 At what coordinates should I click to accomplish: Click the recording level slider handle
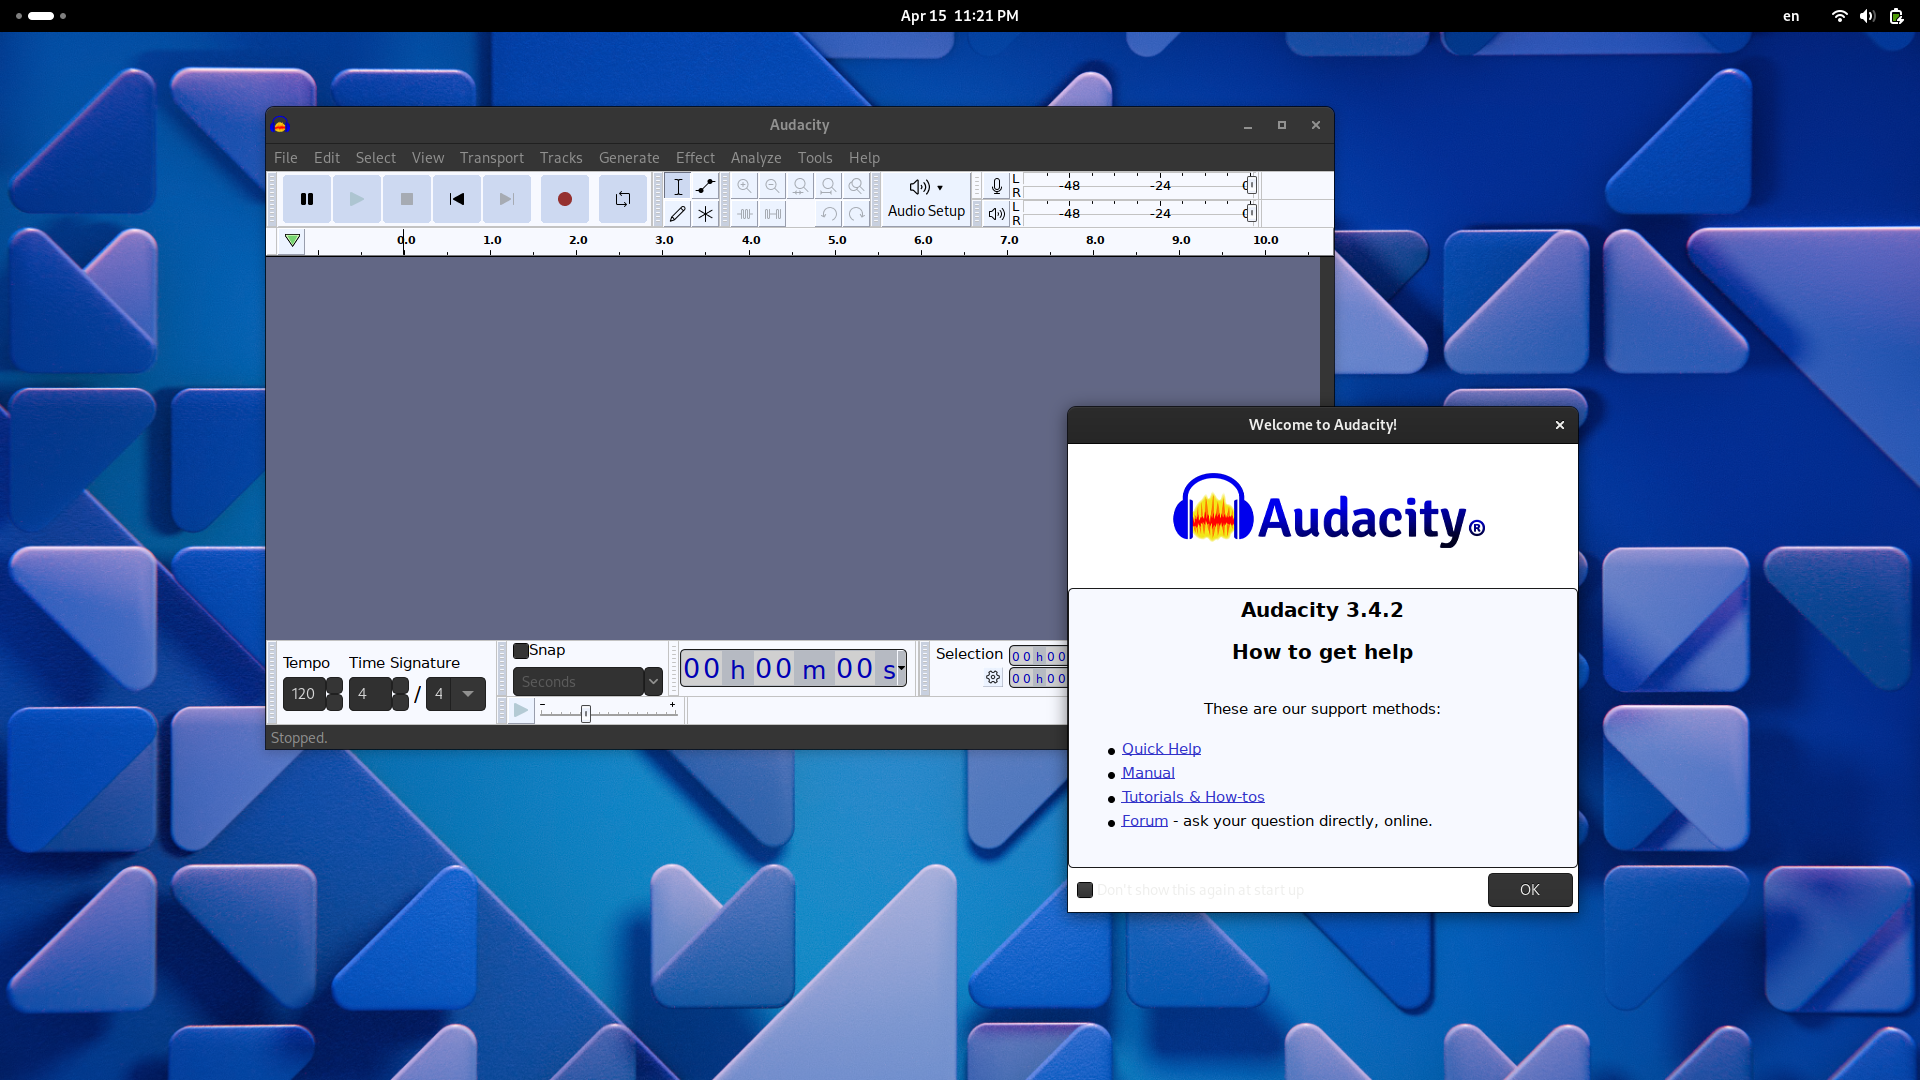tap(1250, 185)
